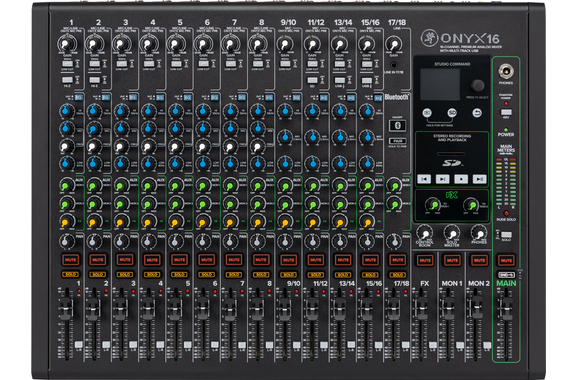Viewport: 576px width, 380px height.
Task: Click the FX to MON 1 green knob
Action: tap(433, 205)
